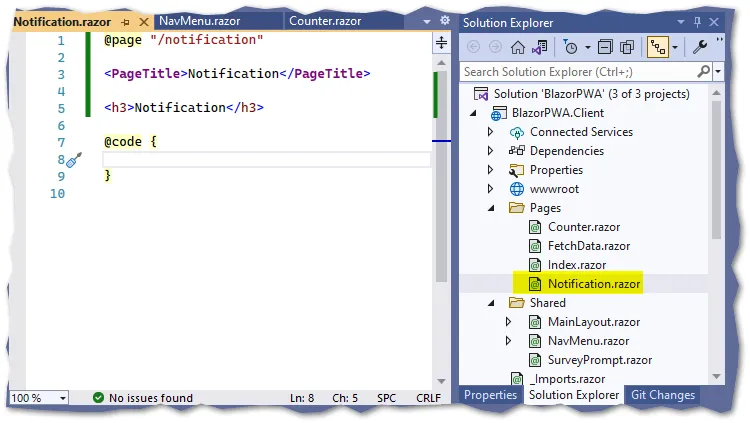
Task: Select SurveyPrompt.razor in the Shared folder
Action: click(x=600, y=360)
